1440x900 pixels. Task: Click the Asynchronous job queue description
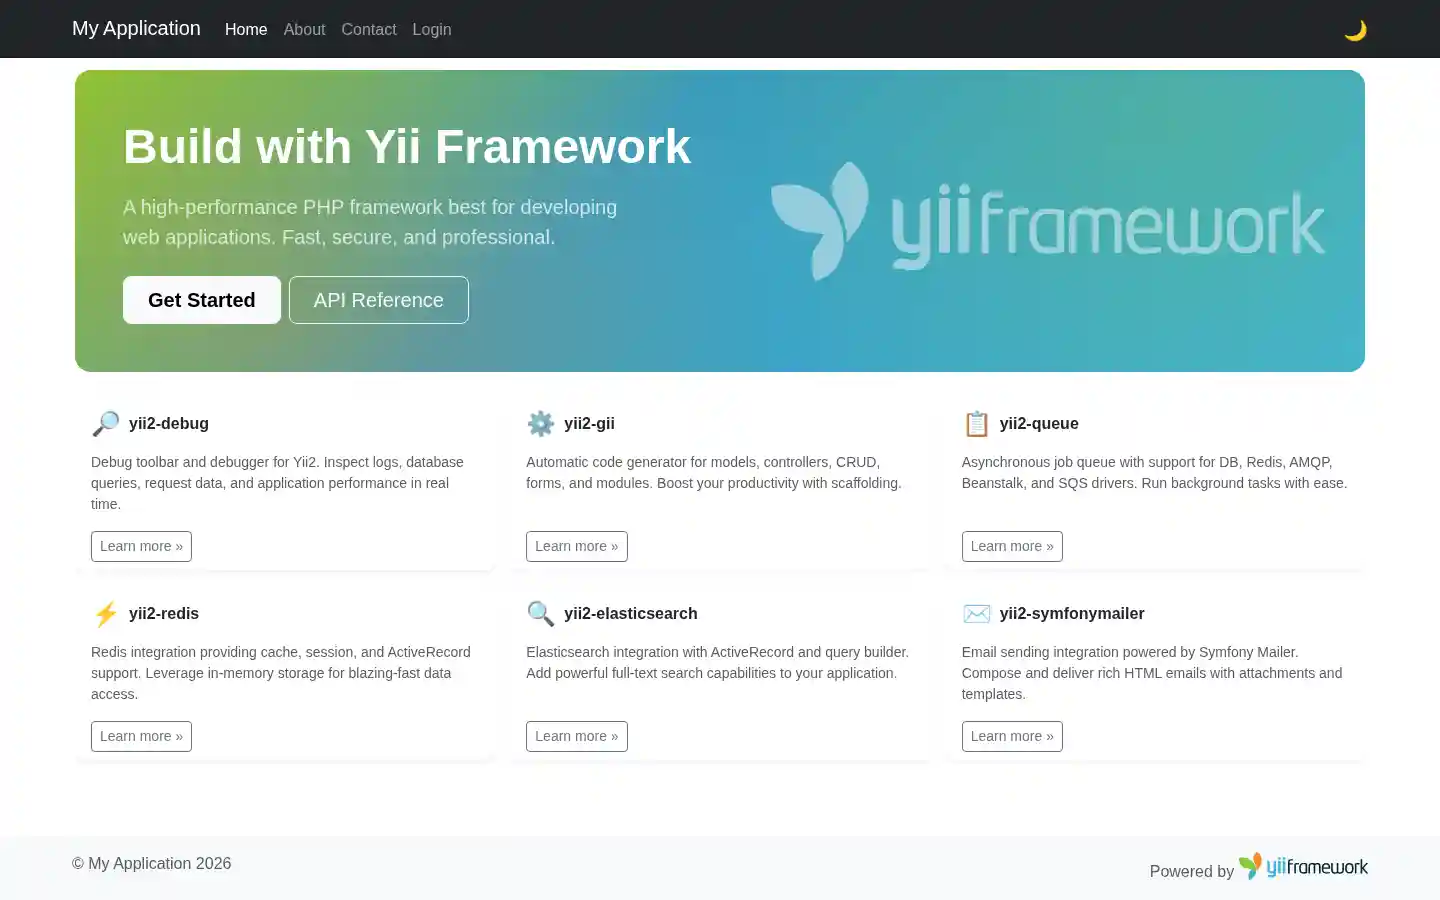pos(1154,473)
